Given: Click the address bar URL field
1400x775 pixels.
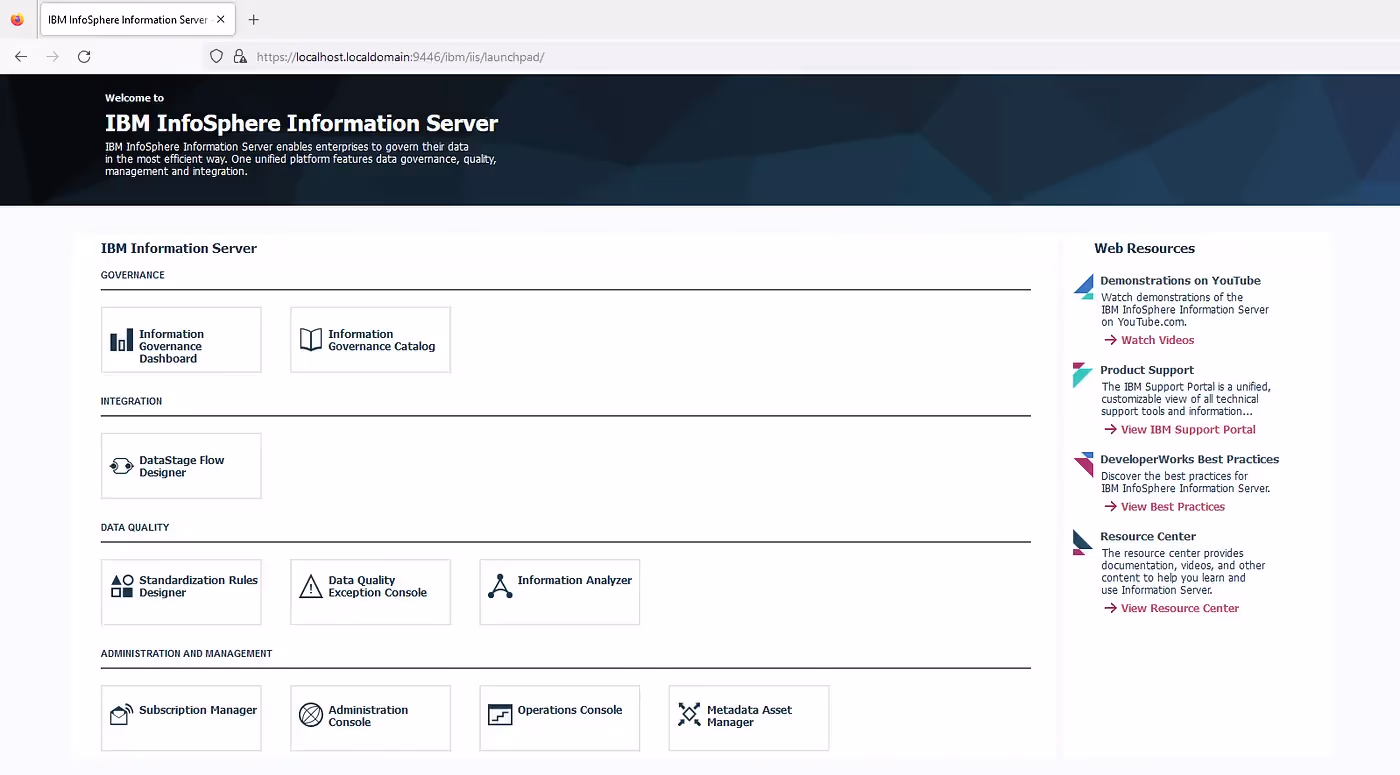Looking at the screenshot, I should (400, 57).
